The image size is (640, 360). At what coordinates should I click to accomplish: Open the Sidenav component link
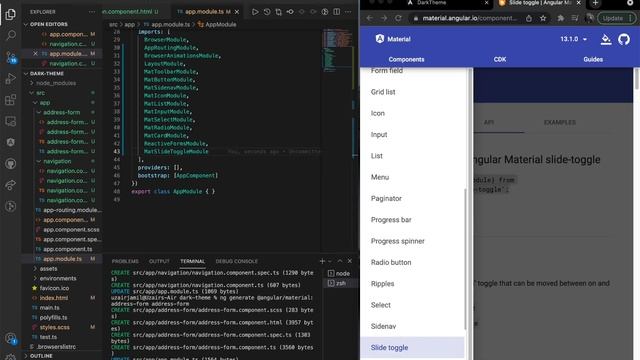(x=383, y=326)
